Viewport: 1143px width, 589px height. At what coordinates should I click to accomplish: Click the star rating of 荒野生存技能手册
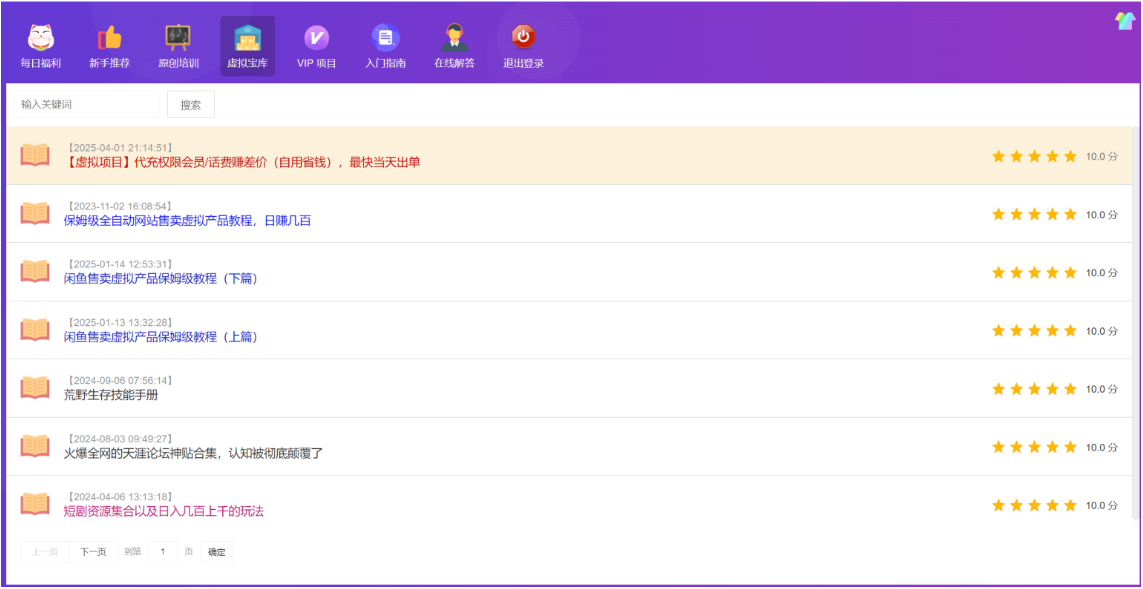pos(1034,389)
